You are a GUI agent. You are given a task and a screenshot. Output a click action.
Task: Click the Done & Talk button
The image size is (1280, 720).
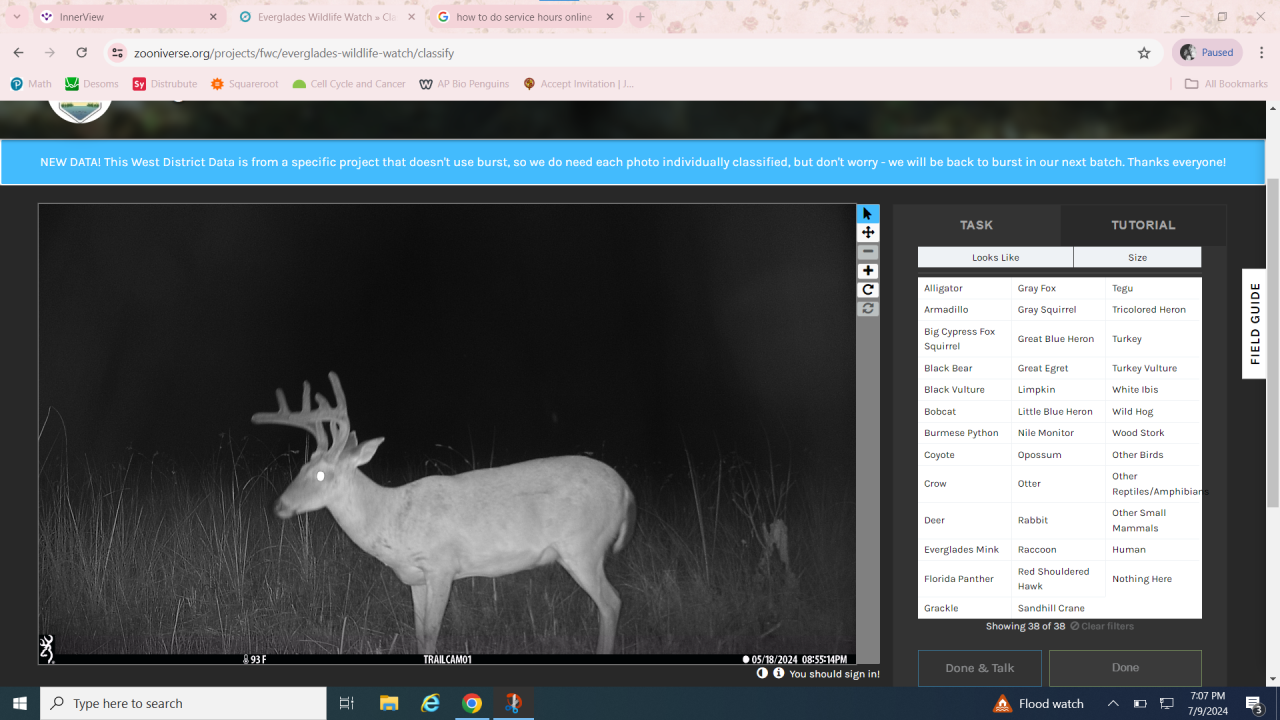(x=980, y=668)
